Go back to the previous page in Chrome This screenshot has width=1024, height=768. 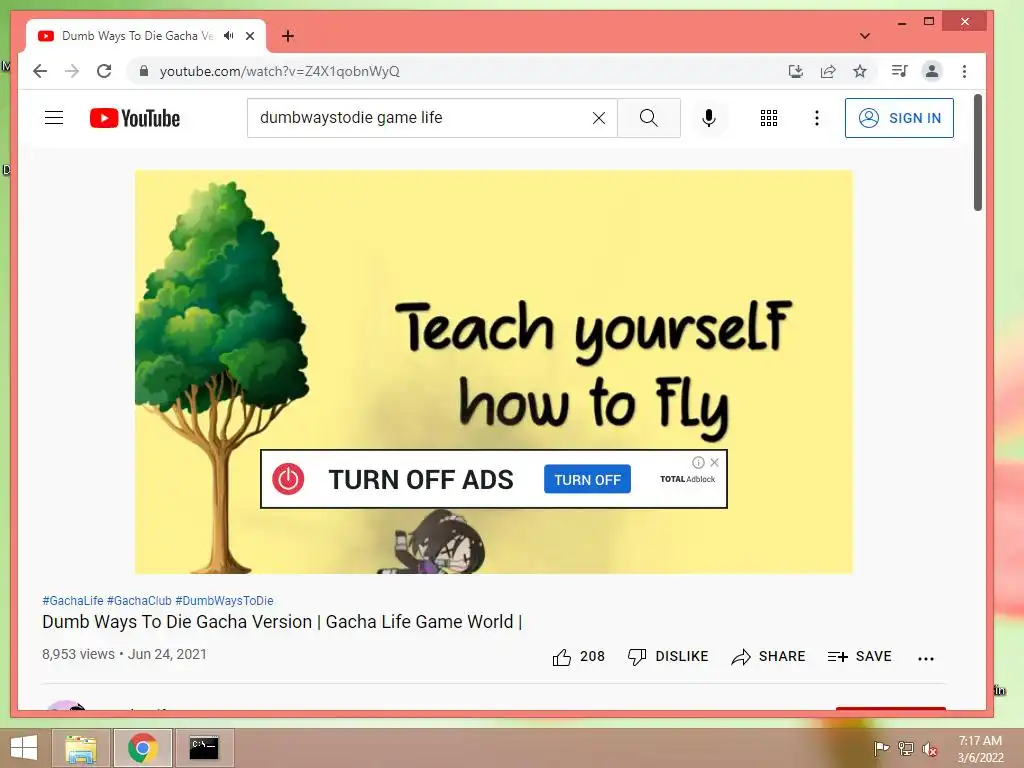point(40,71)
